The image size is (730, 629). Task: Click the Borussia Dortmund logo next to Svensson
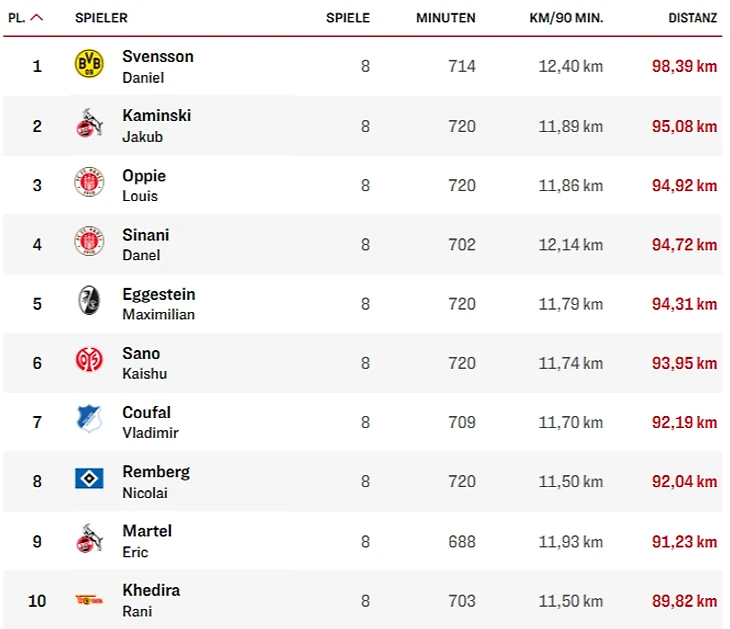pyautogui.click(x=89, y=66)
